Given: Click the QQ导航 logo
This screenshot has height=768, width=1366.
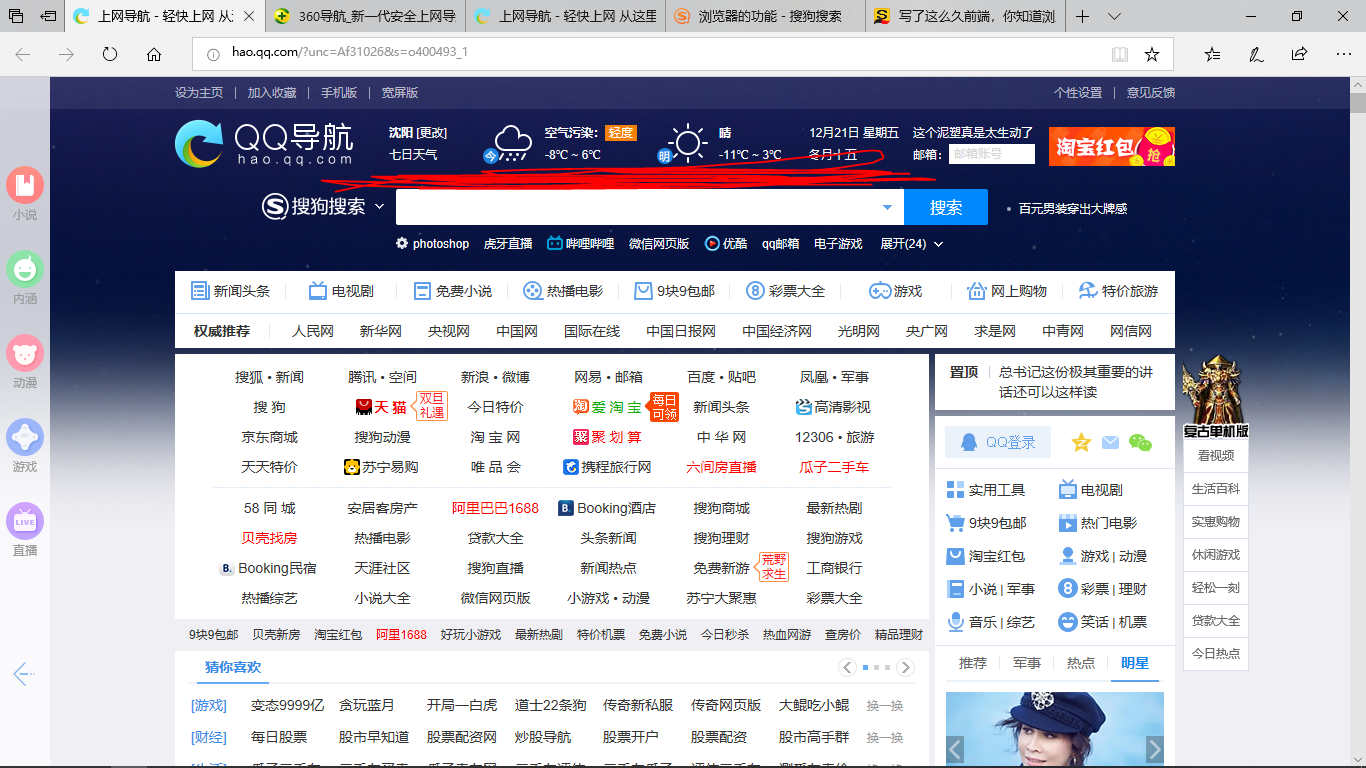Looking at the screenshot, I should pos(264,143).
